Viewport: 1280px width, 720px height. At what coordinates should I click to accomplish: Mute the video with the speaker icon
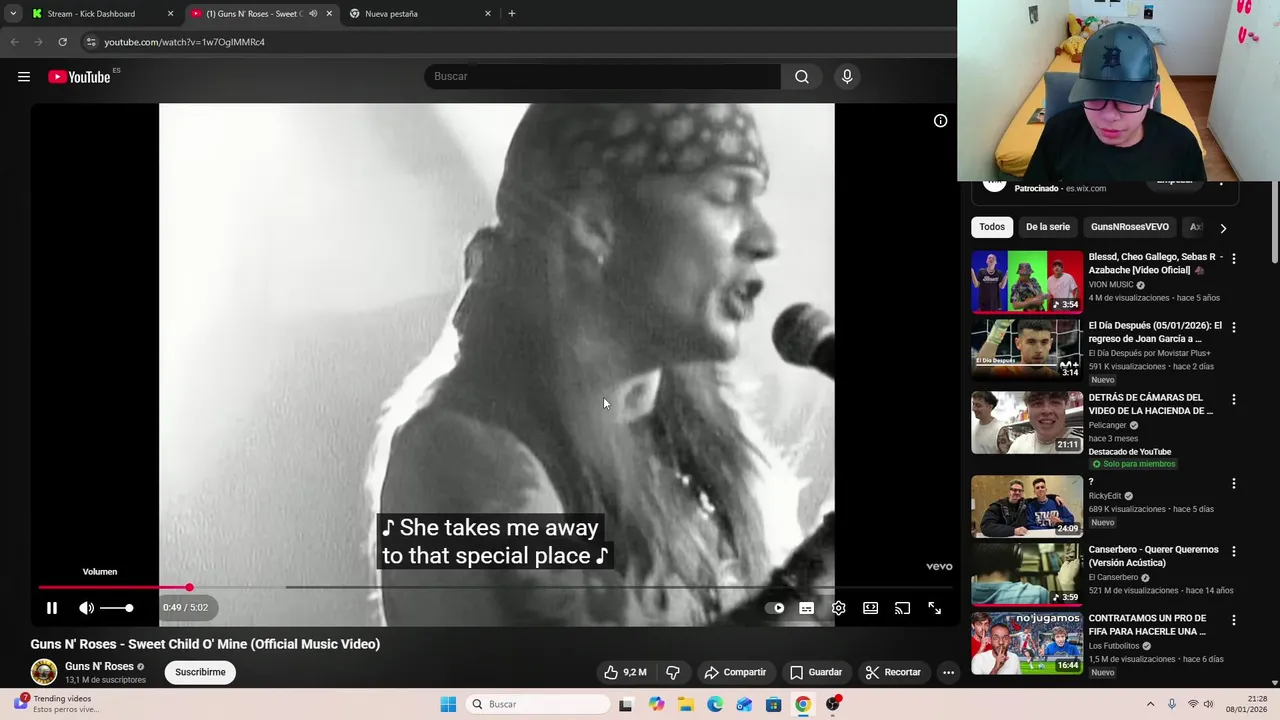[87, 608]
